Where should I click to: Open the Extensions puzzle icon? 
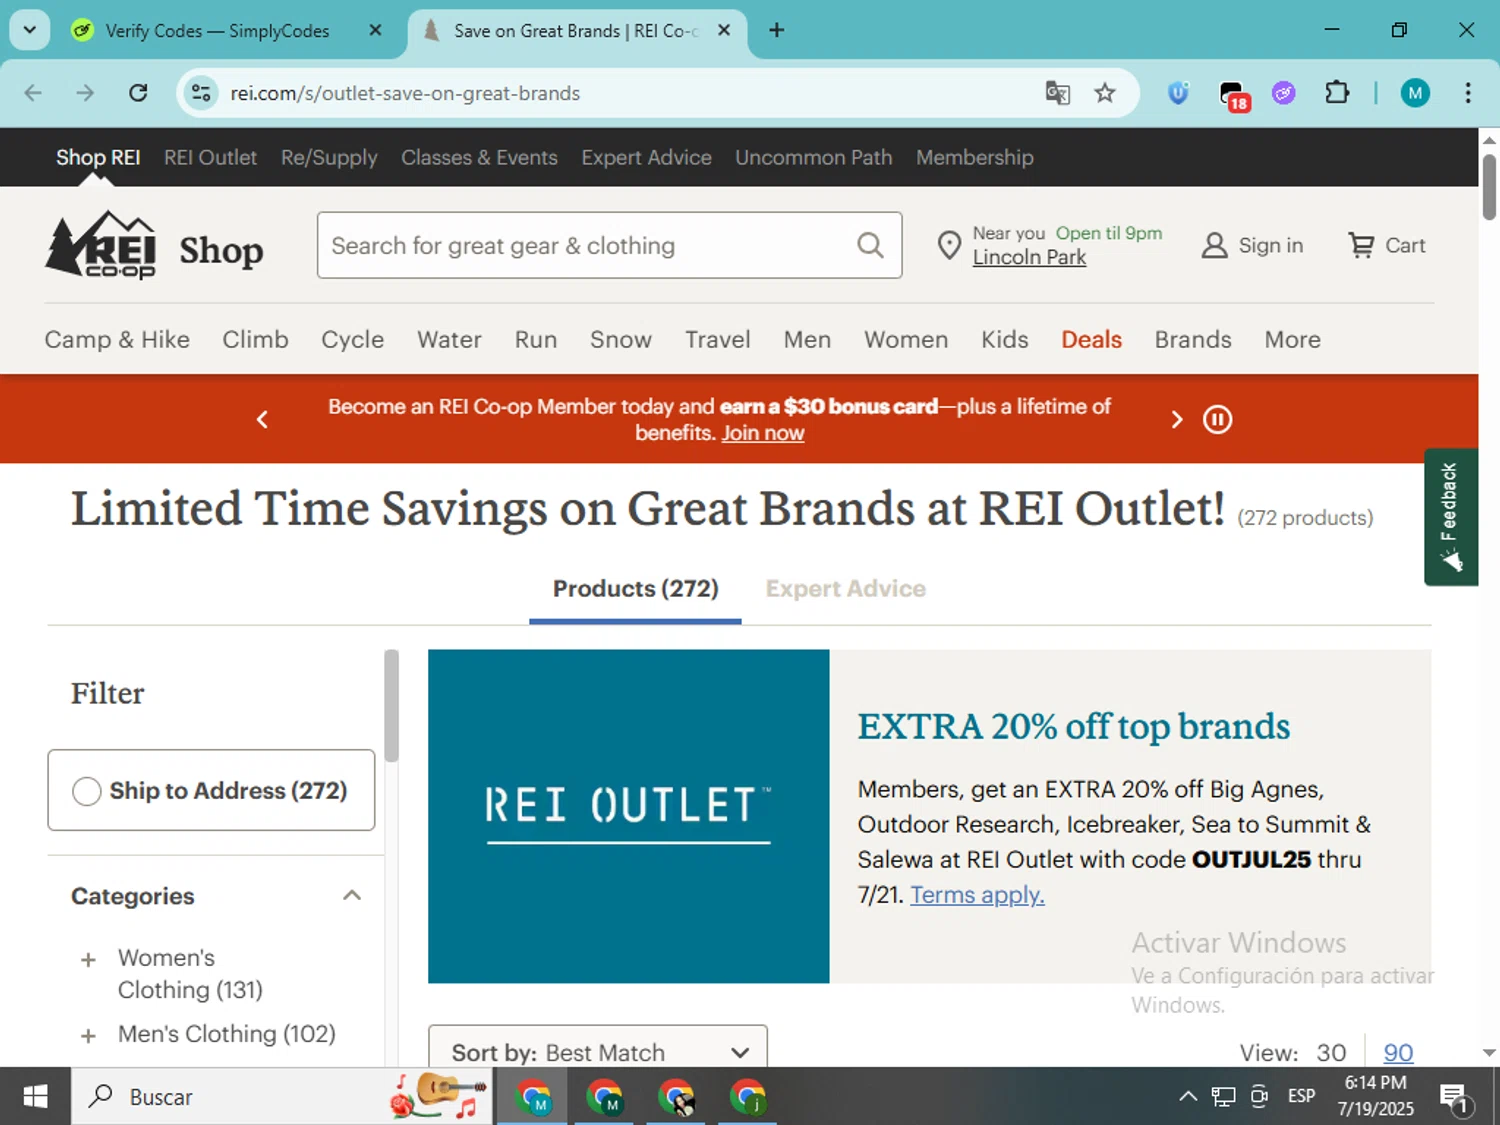(1337, 93)
